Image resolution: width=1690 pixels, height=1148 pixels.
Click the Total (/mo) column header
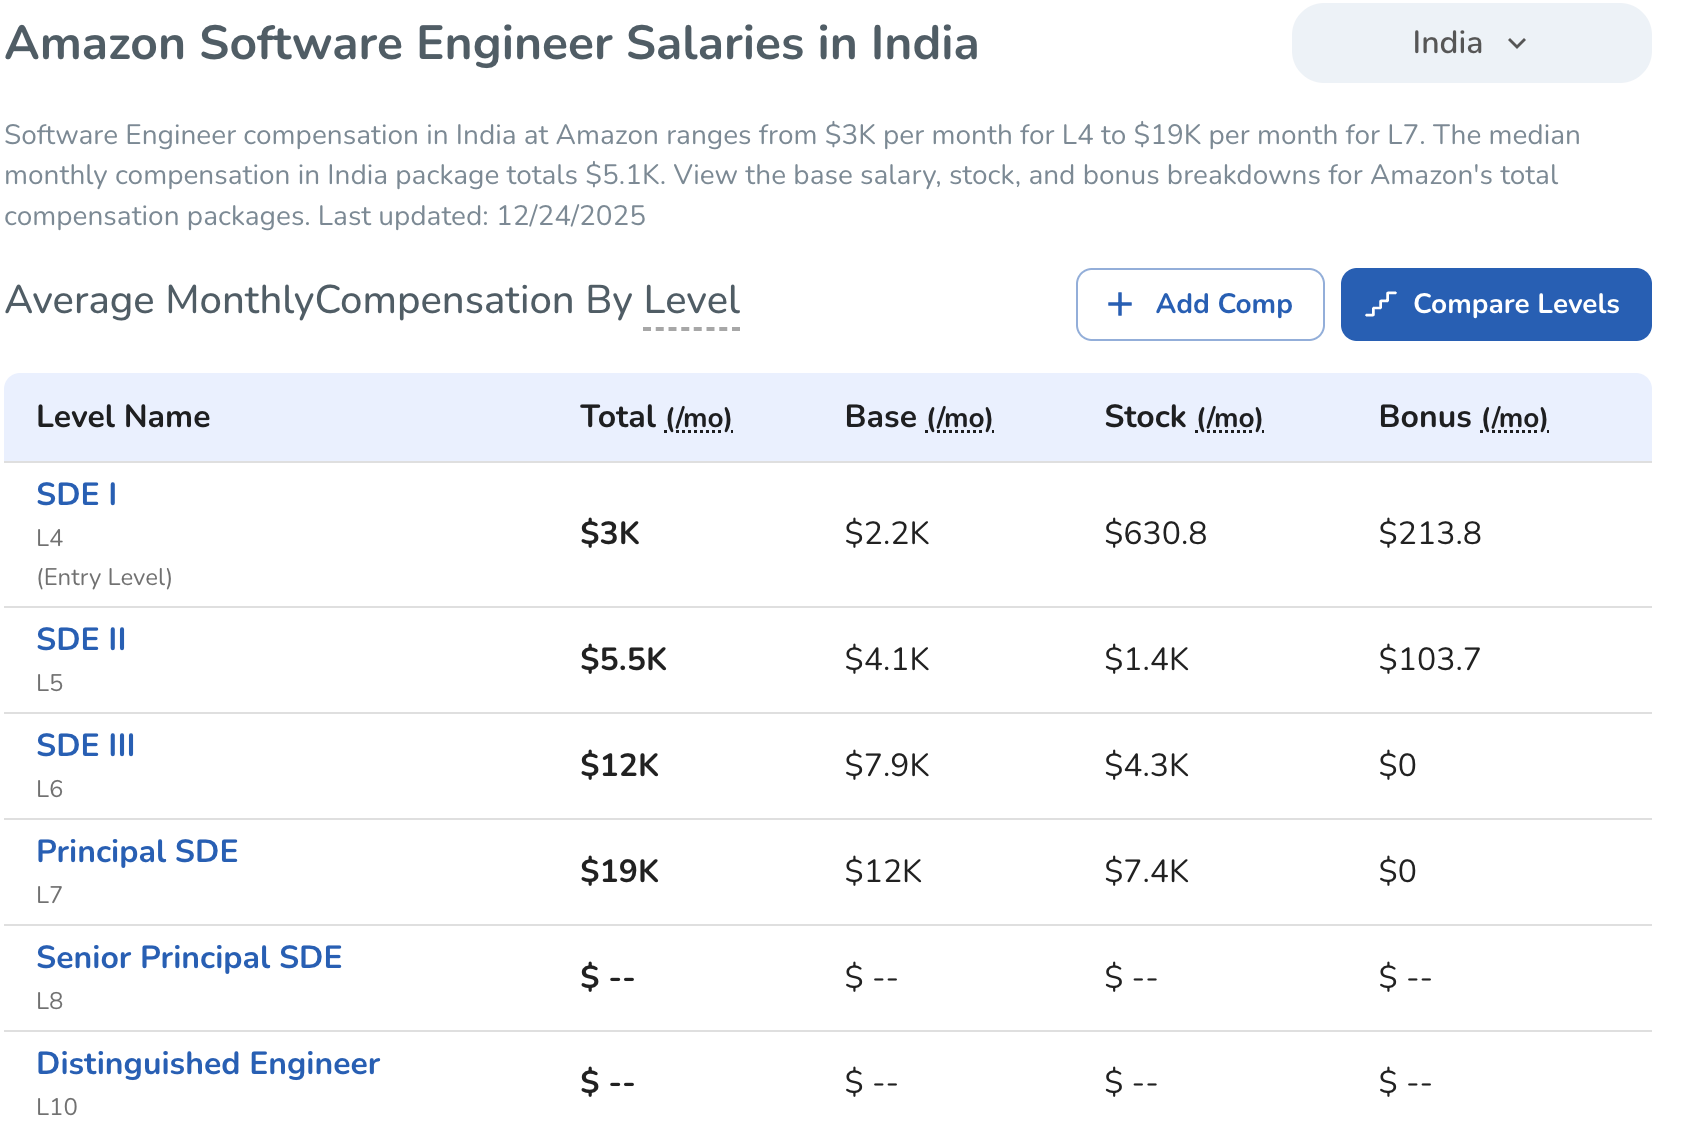pyautogui.click(x=656, y=417)
